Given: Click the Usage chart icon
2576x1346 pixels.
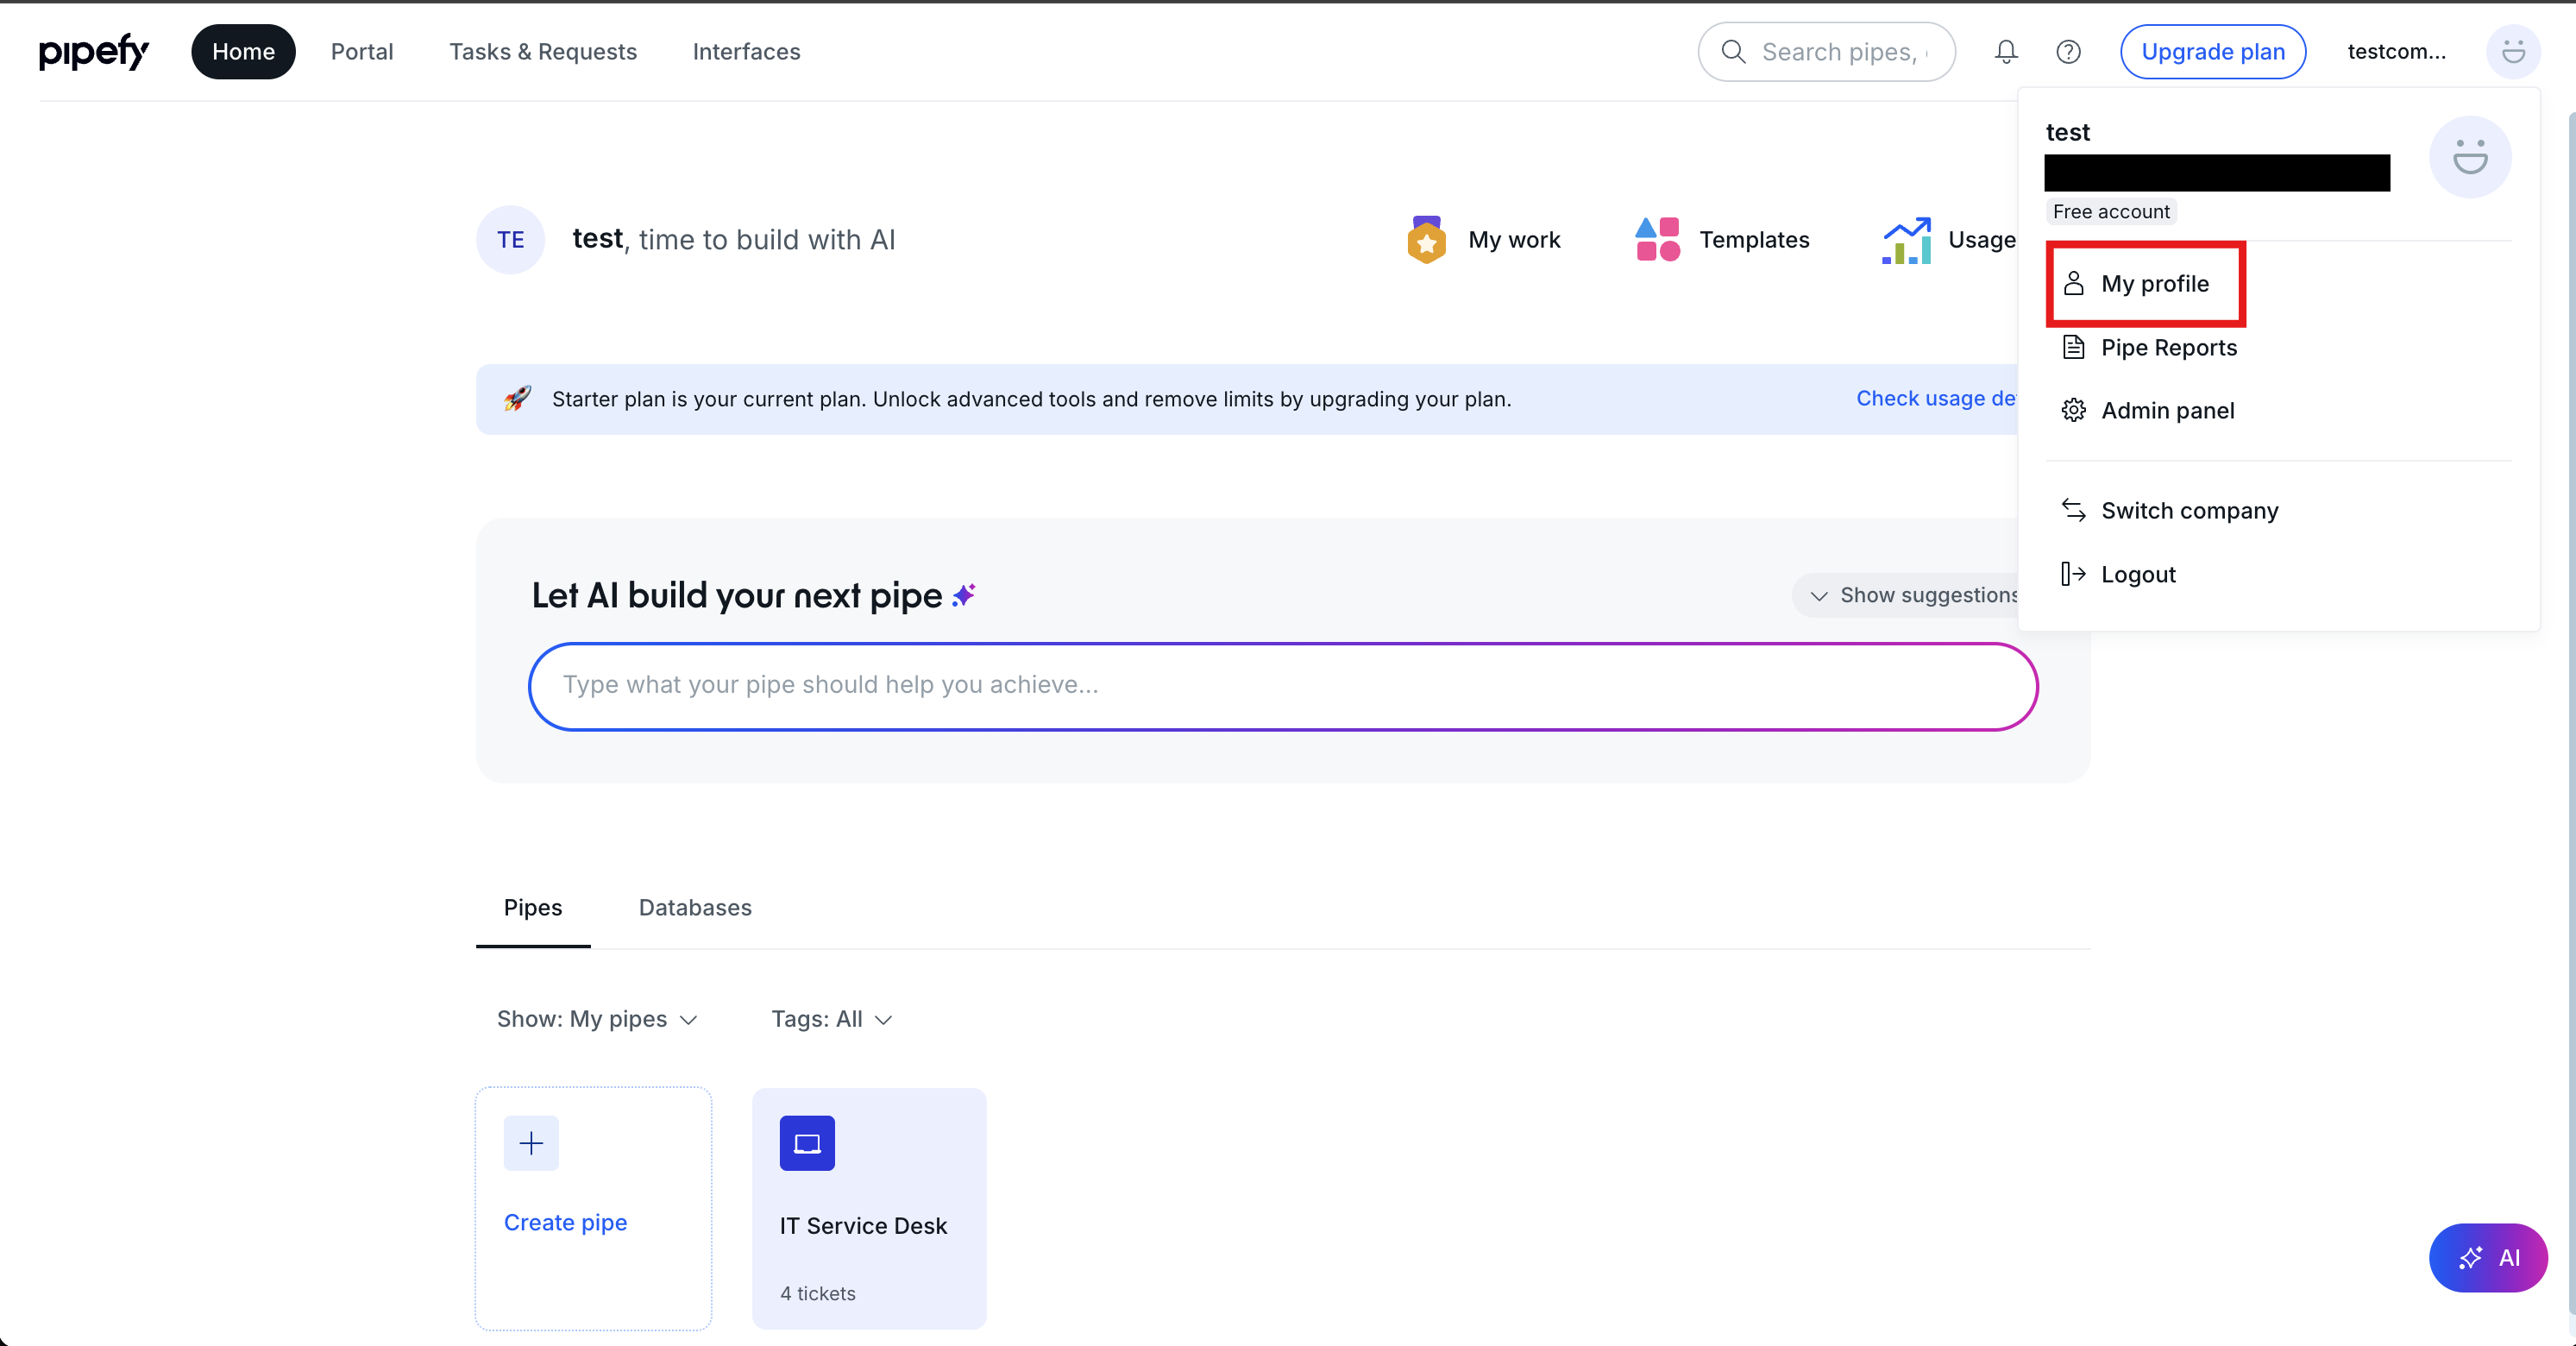Looking at the screenshot, I should coord(1906,240).
